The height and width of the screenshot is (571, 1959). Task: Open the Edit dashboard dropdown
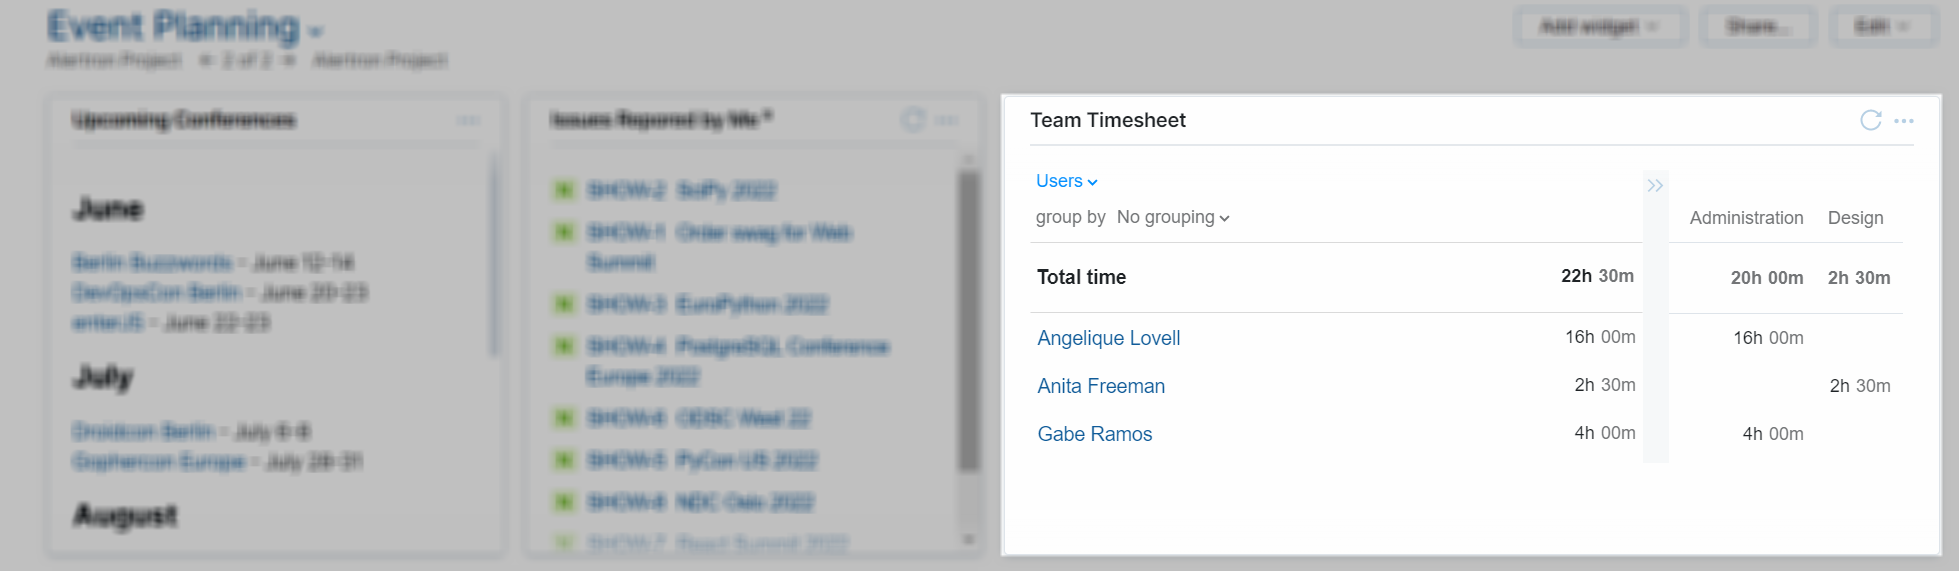1882,26
